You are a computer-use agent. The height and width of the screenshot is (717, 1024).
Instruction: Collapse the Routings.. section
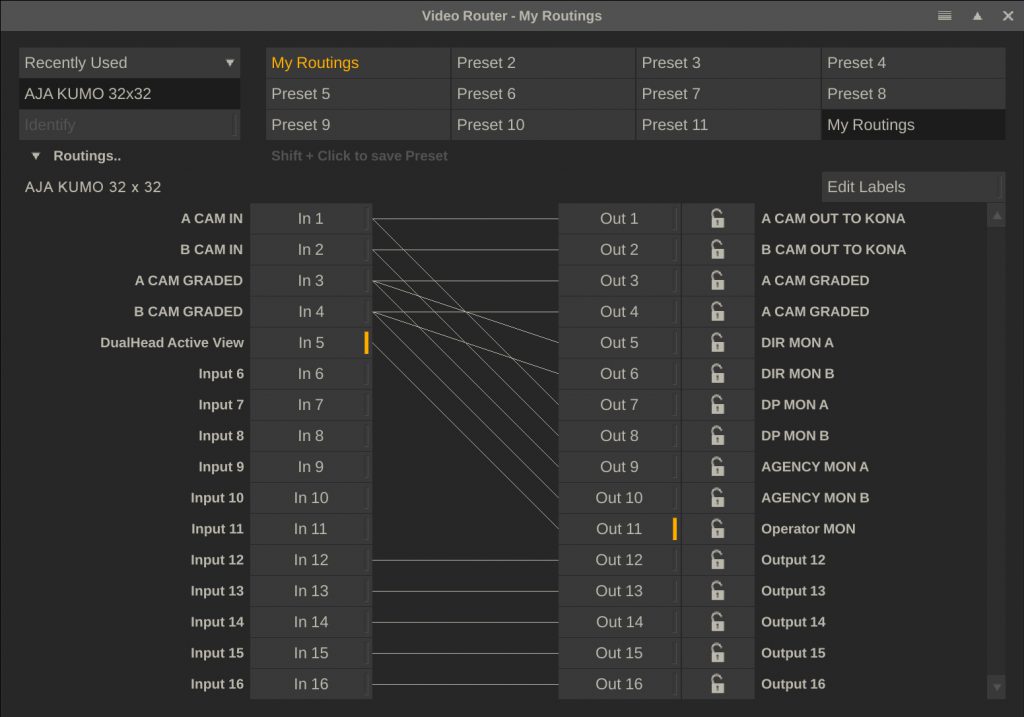36,156
